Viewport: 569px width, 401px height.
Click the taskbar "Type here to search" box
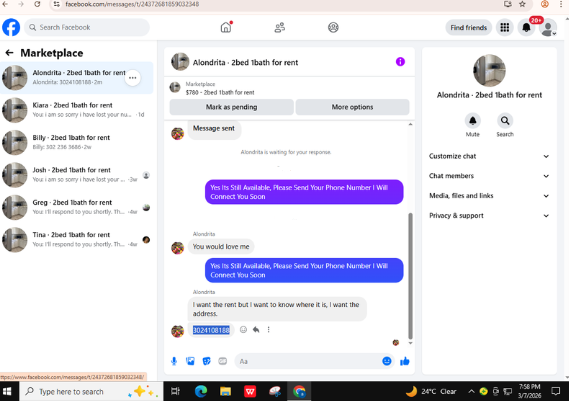tap(91, 392)
